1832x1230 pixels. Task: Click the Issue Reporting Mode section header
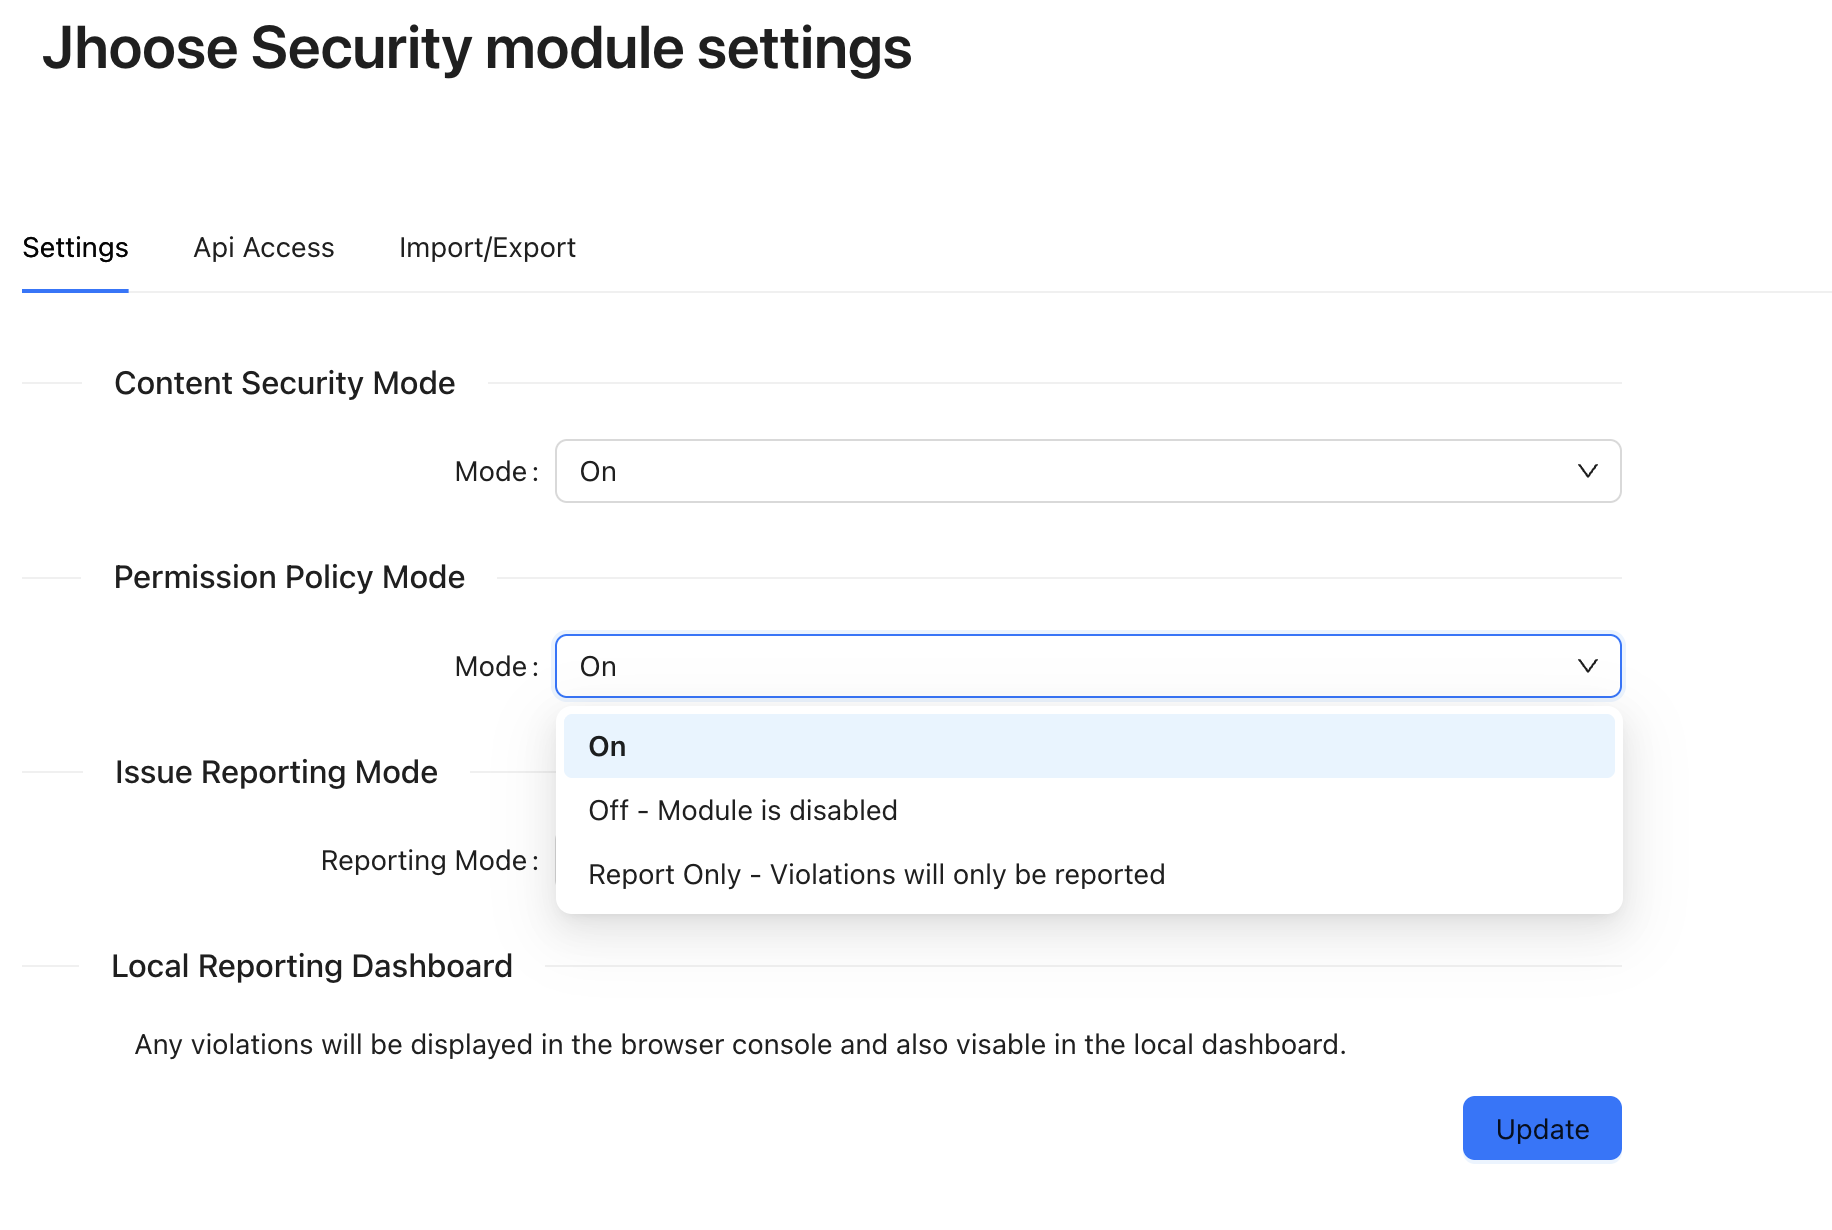coord(276,771)
